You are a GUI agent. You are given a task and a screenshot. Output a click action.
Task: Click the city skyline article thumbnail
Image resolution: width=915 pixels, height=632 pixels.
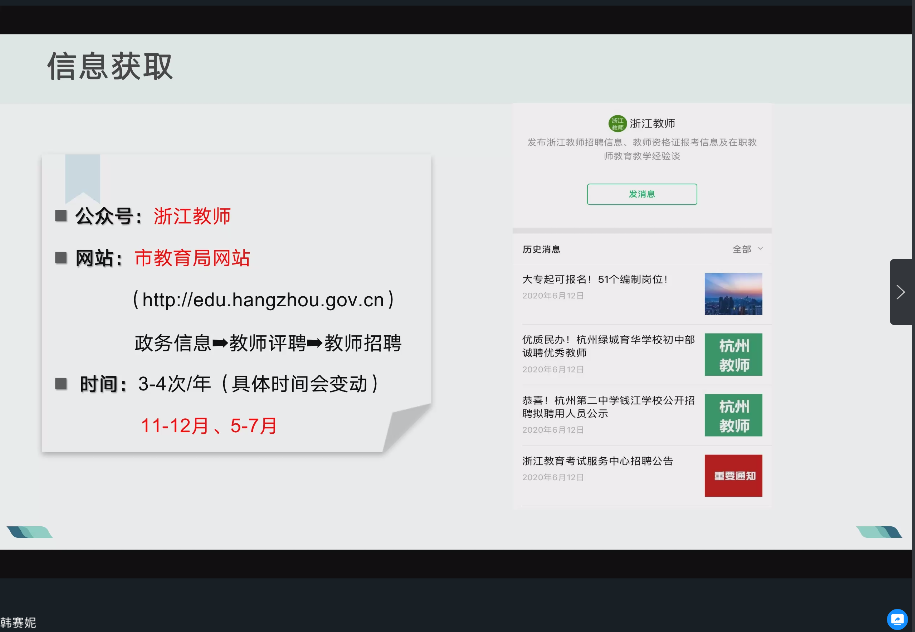point(733,294)
